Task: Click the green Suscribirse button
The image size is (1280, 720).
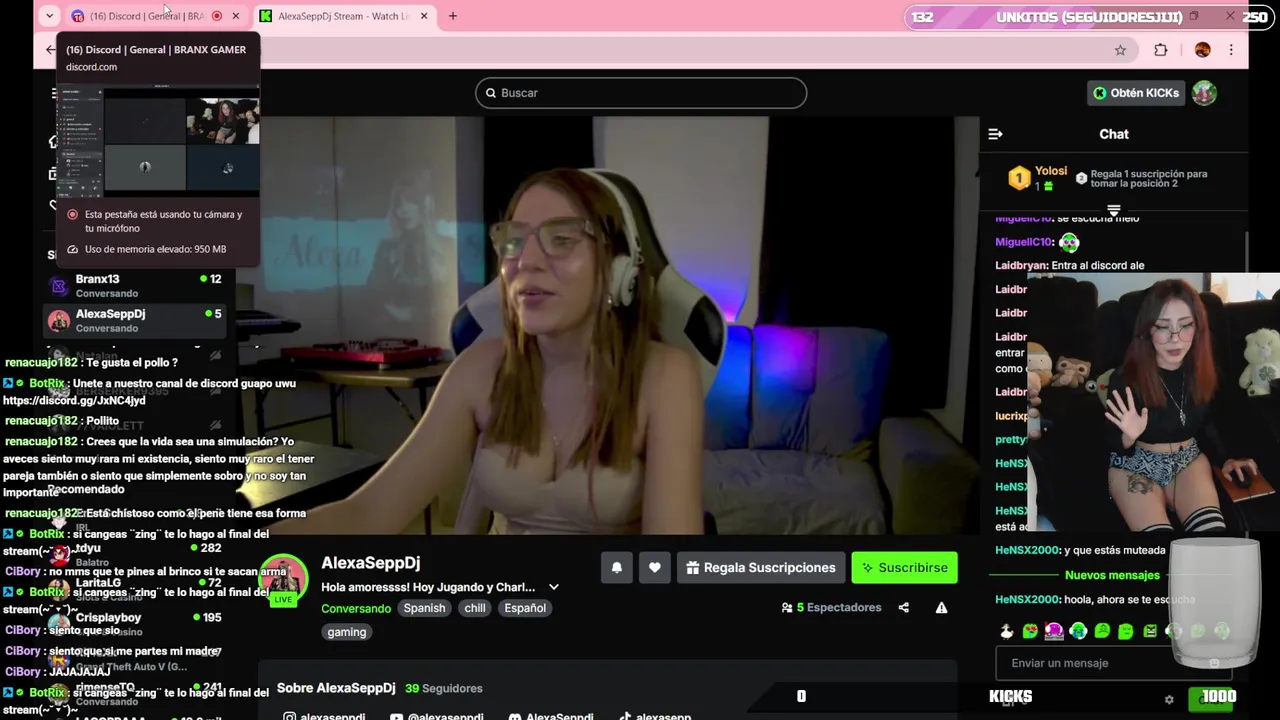Action: (904, 567)
